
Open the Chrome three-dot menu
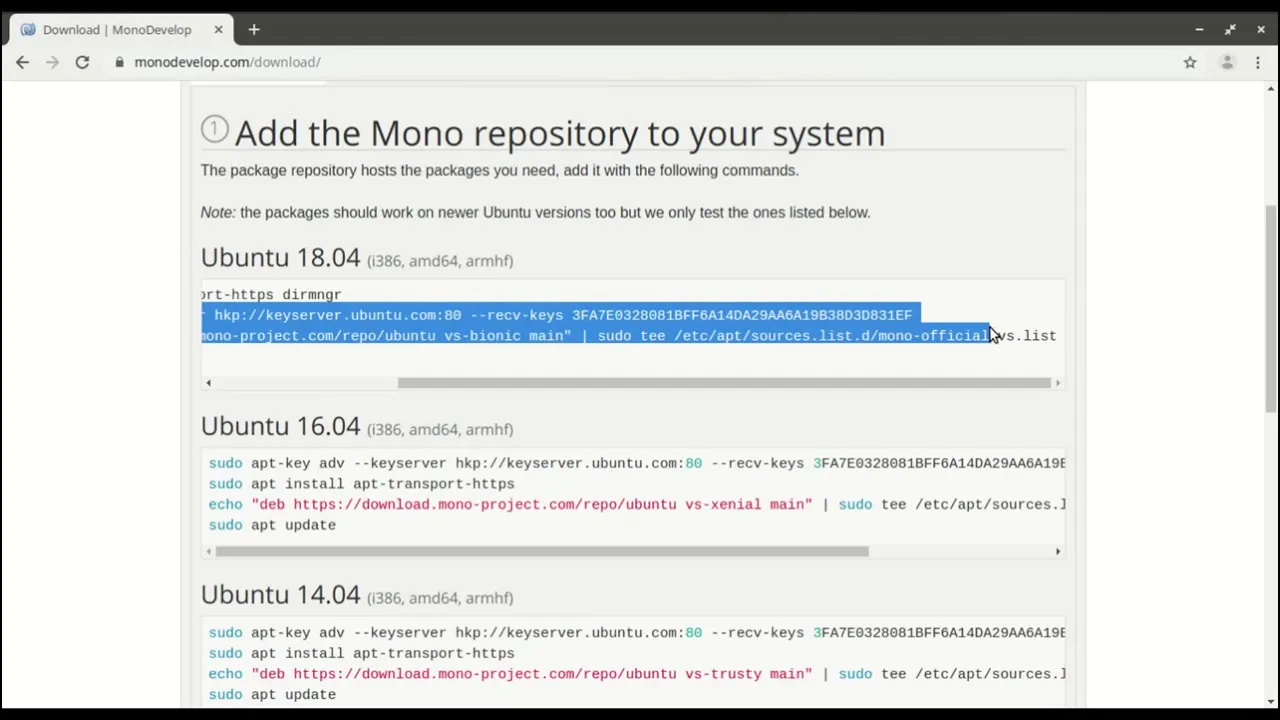pos(1258,62)
